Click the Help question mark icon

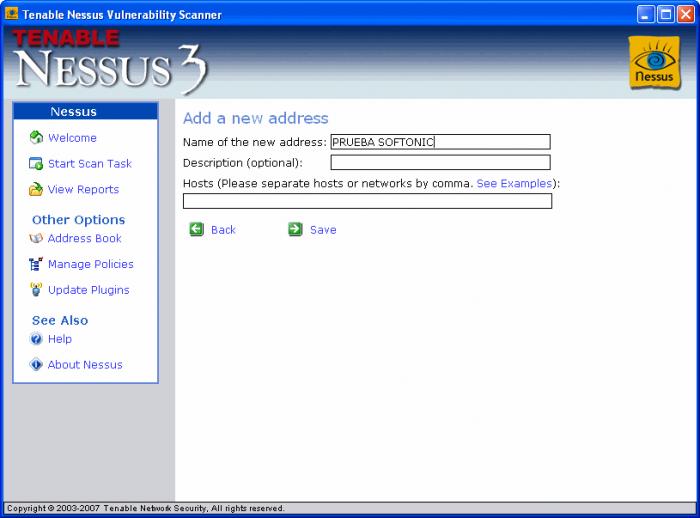(36, 338)
